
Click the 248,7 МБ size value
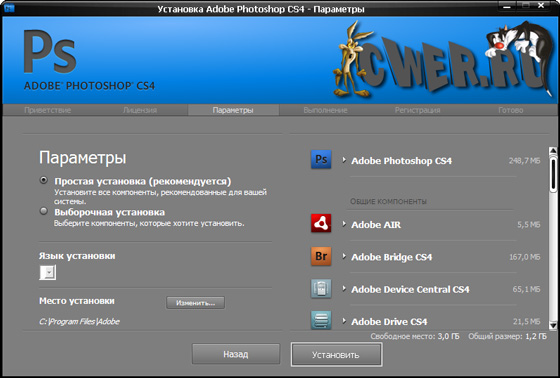(524, 161)
